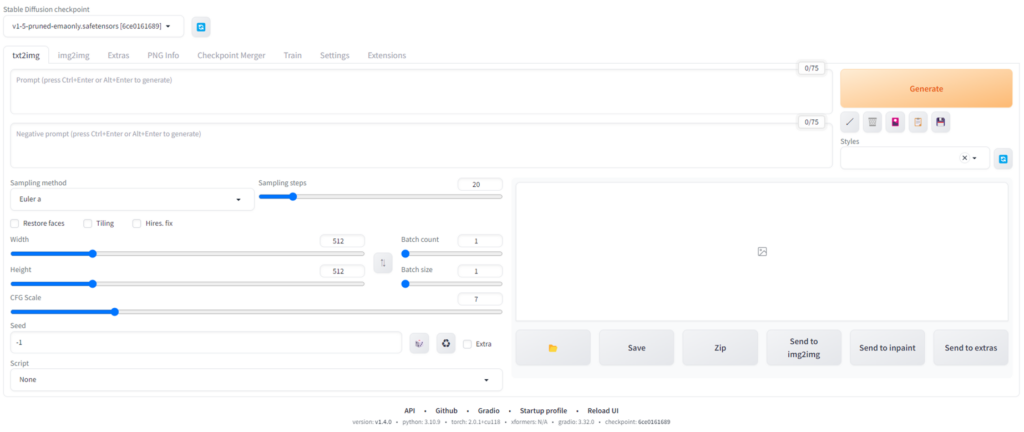This screenshot has height=432, width=1024.
Task: Expand the Script dropdown
Action: tap(256, 380)
